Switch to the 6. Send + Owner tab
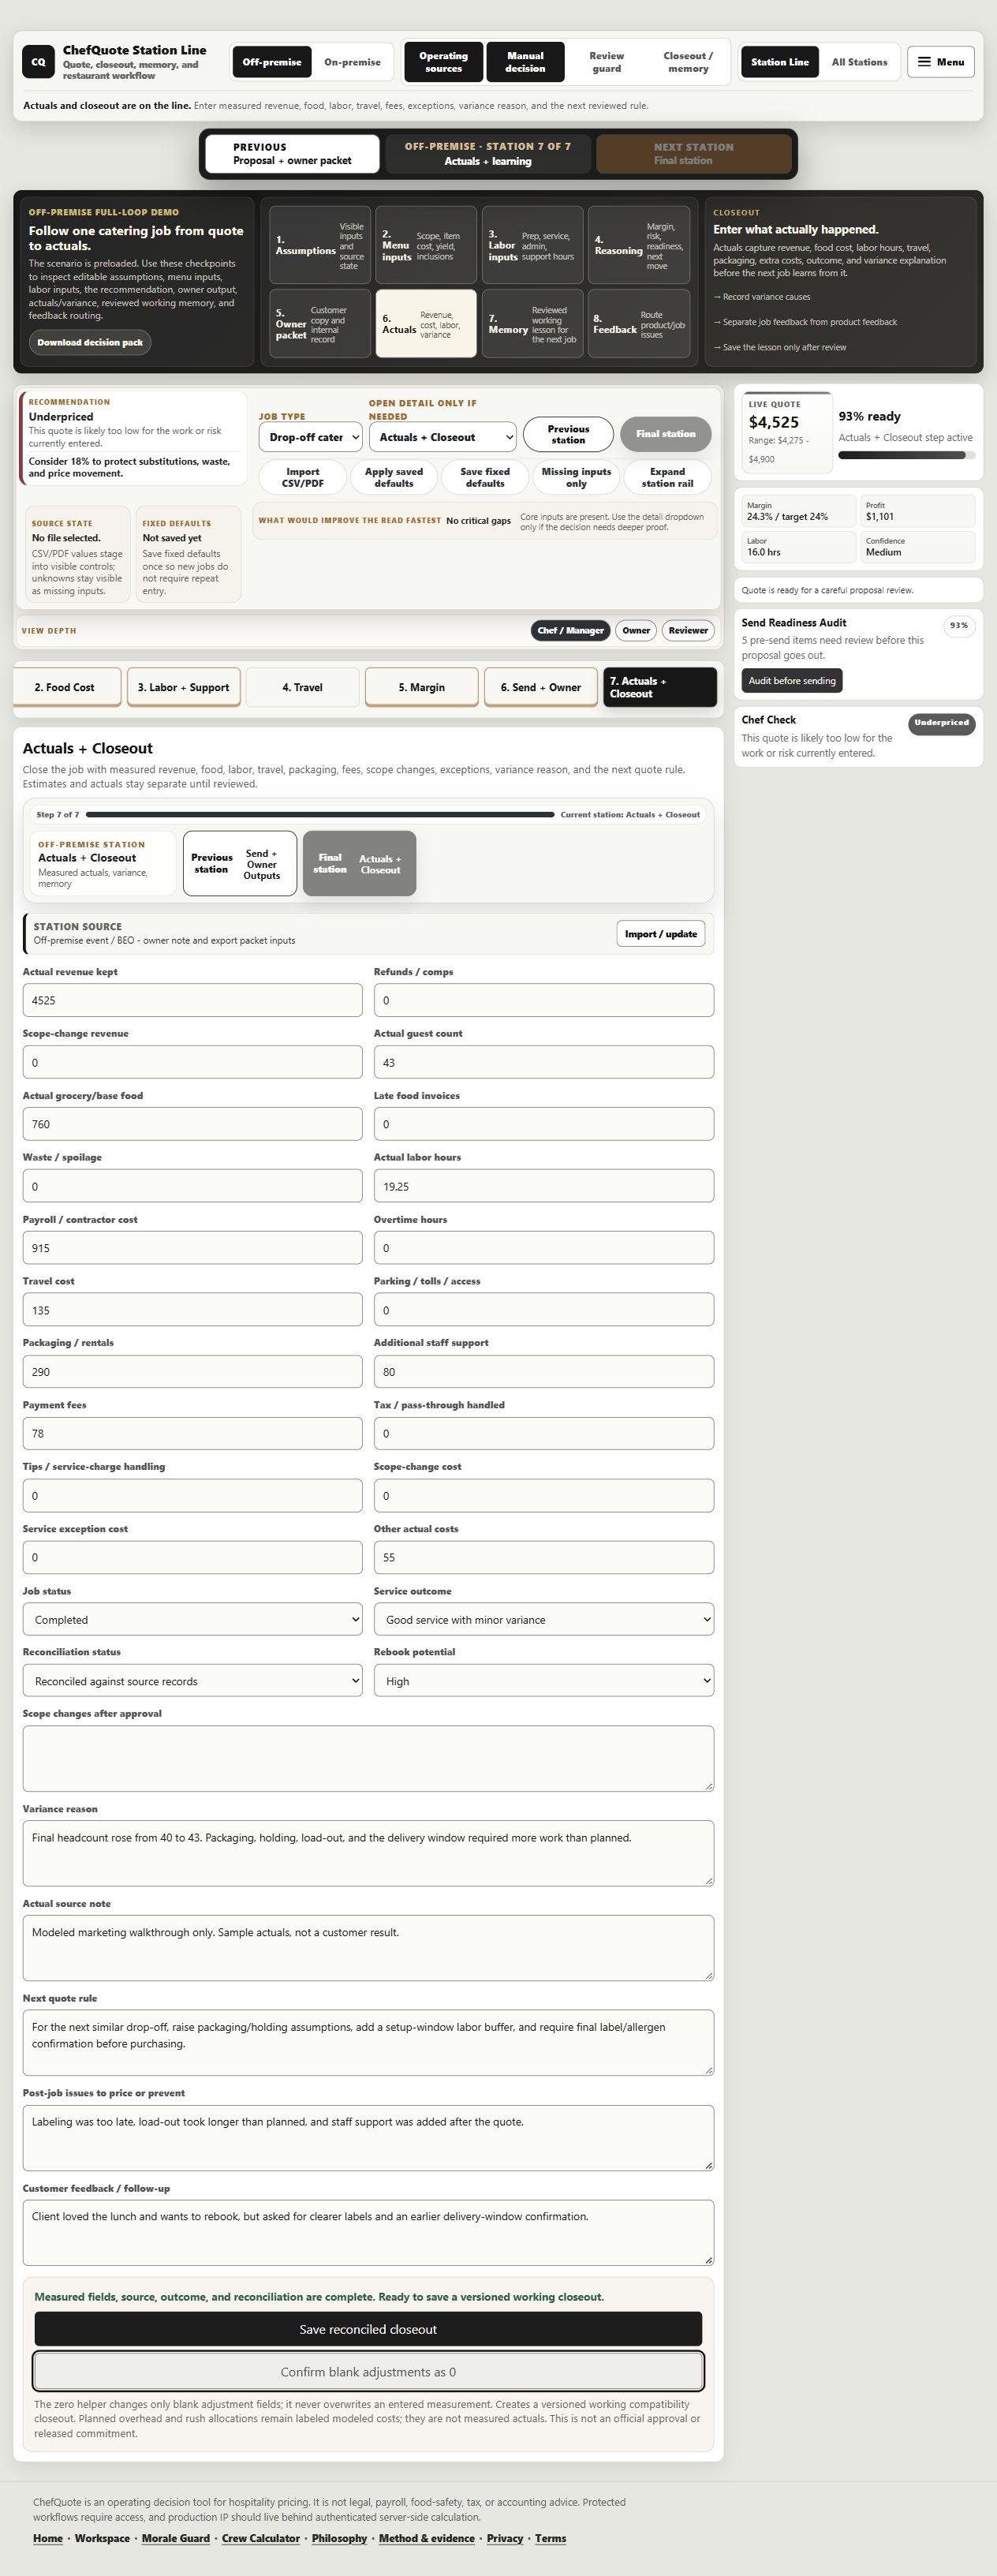The width and height of the screenshot is (997, 2576). [x=540, y=687]
